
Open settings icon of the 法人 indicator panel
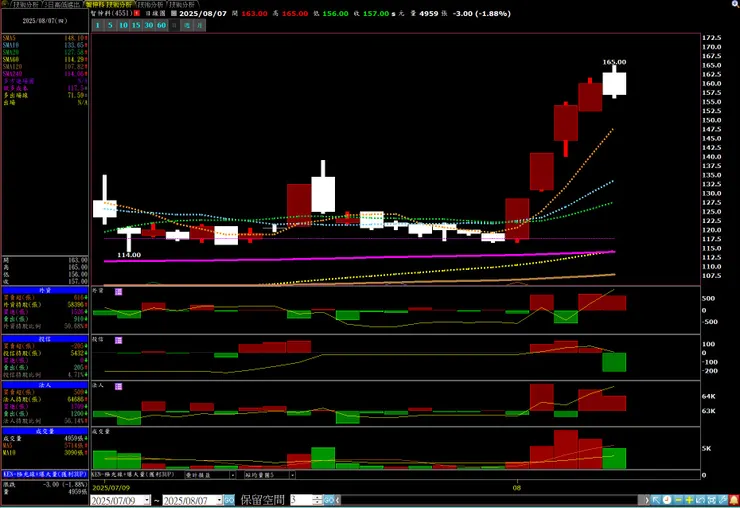tap(118, 386)
